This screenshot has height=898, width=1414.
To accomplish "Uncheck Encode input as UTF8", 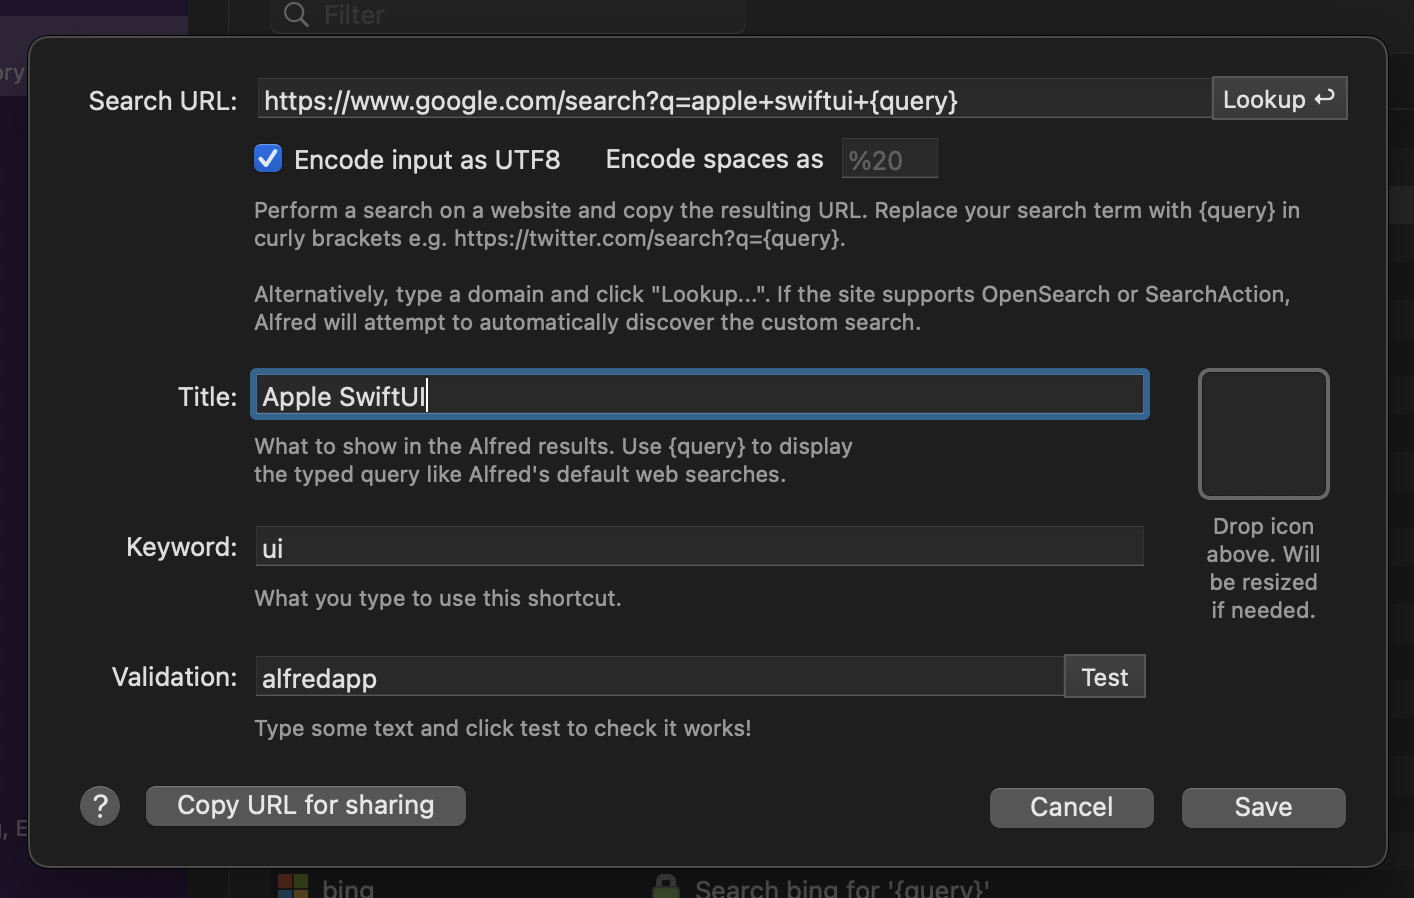I will pos(268,158).
